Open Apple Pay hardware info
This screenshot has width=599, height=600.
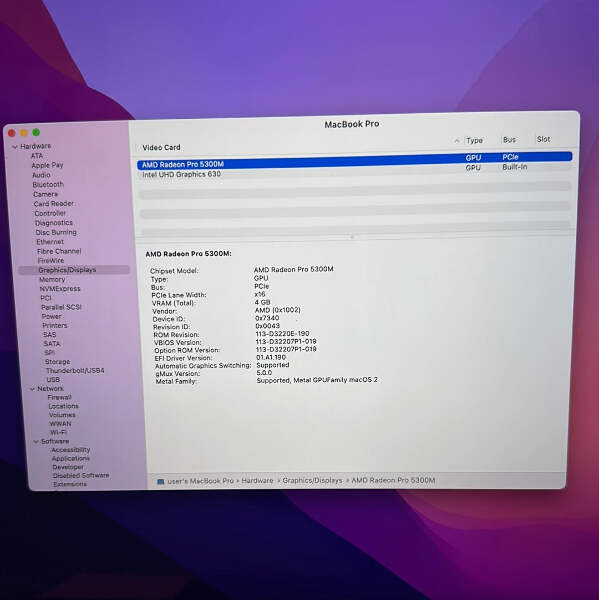[47, 165]
